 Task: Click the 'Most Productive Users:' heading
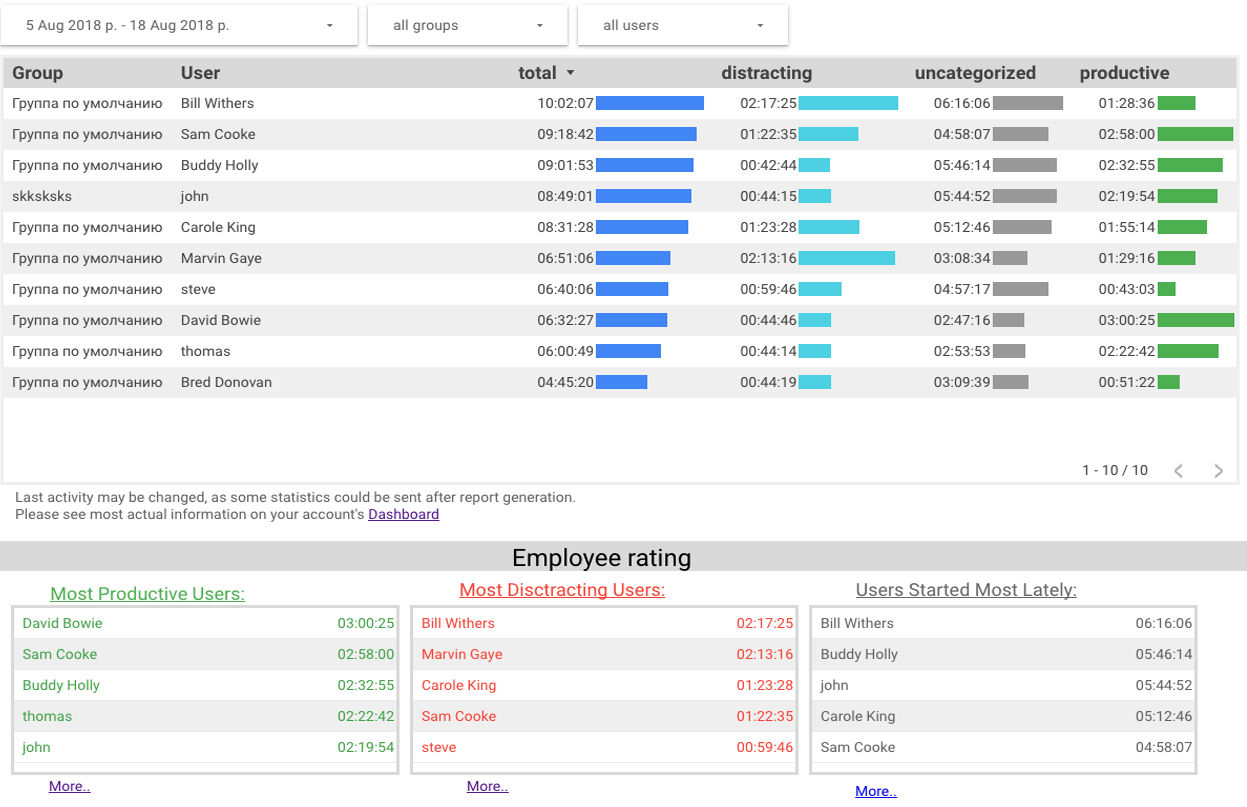[146, 593]
